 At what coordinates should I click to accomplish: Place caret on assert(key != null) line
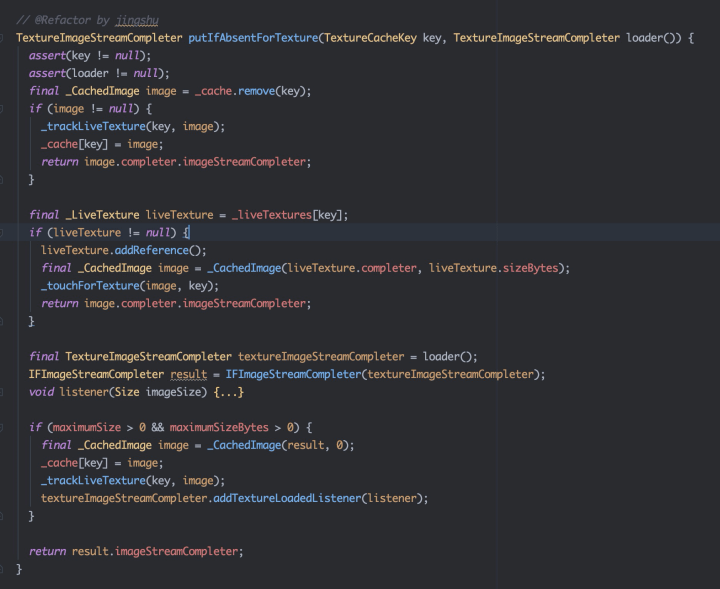[90, 56]
